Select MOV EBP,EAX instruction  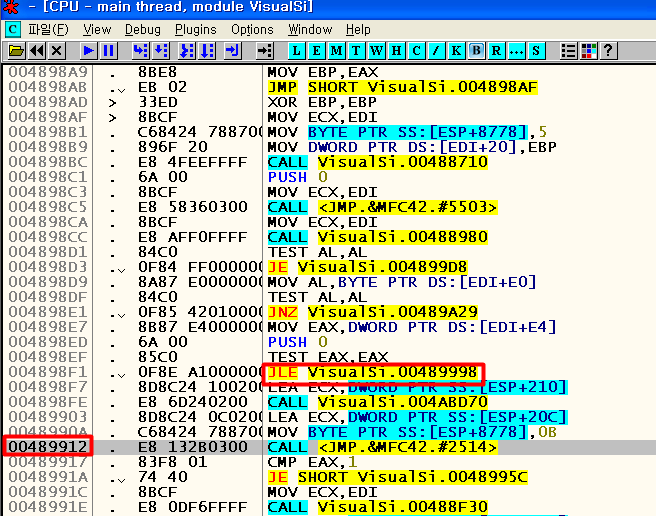(x=323, y=72)
